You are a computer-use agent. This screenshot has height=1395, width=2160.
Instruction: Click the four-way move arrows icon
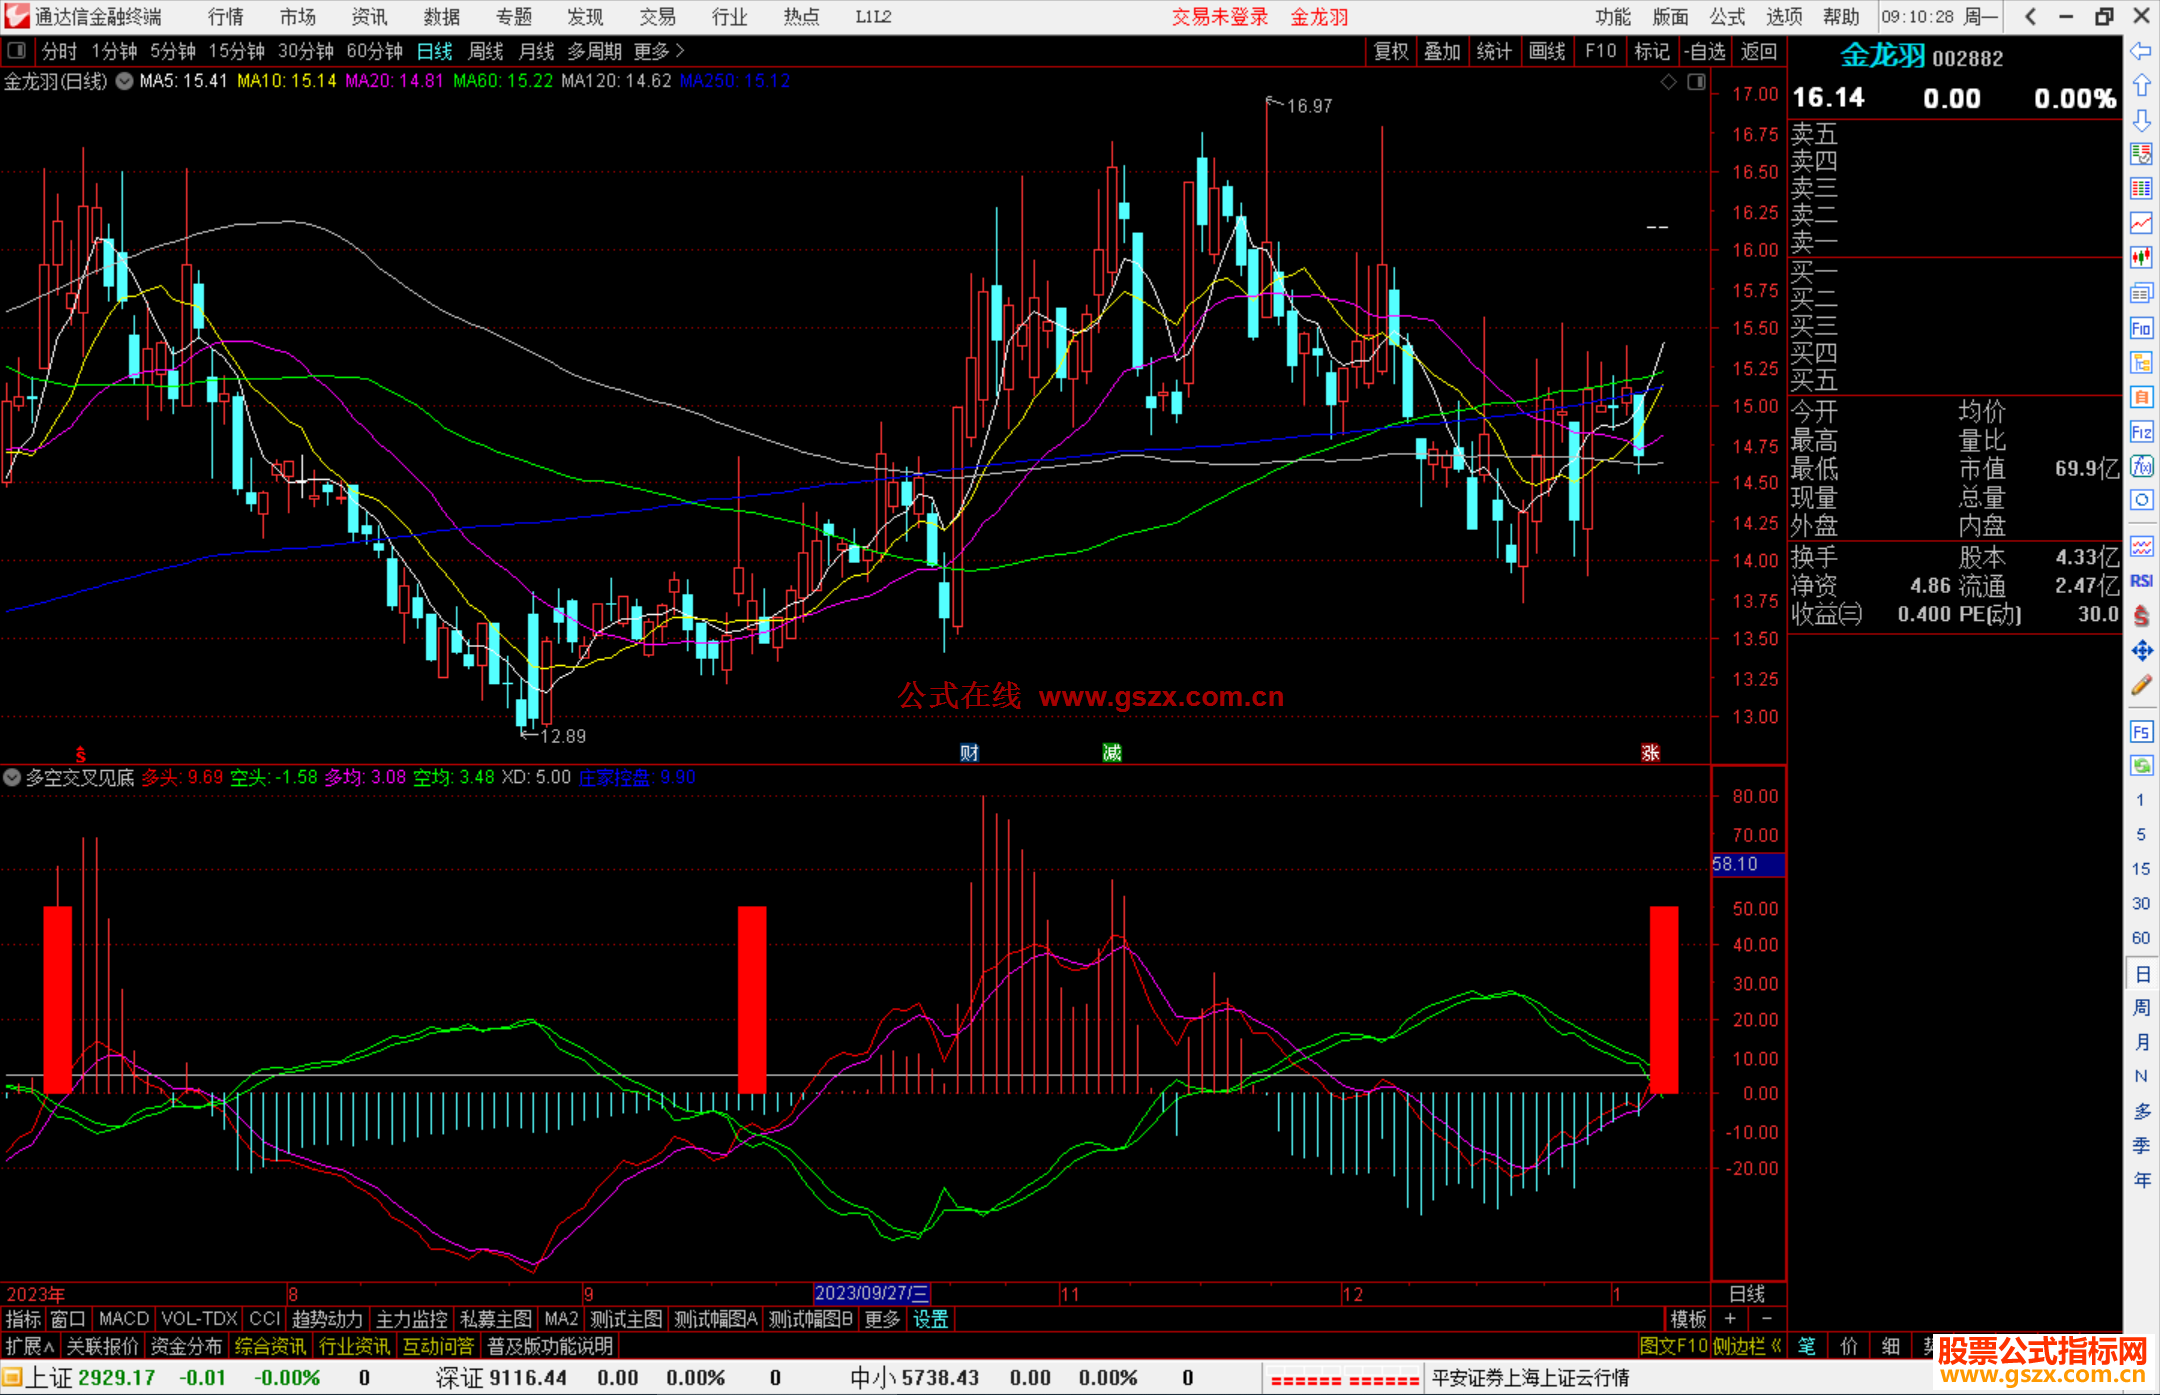tap(2141, 651)
